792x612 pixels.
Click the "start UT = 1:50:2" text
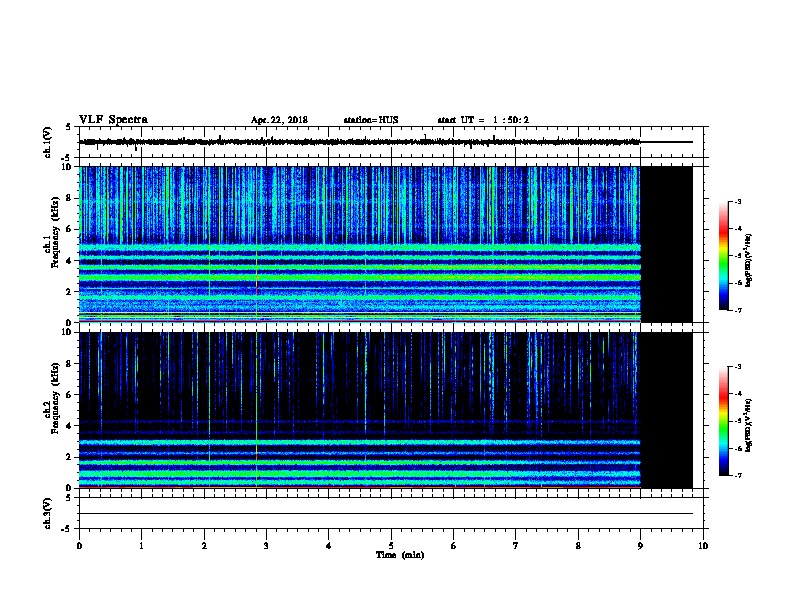483,120
